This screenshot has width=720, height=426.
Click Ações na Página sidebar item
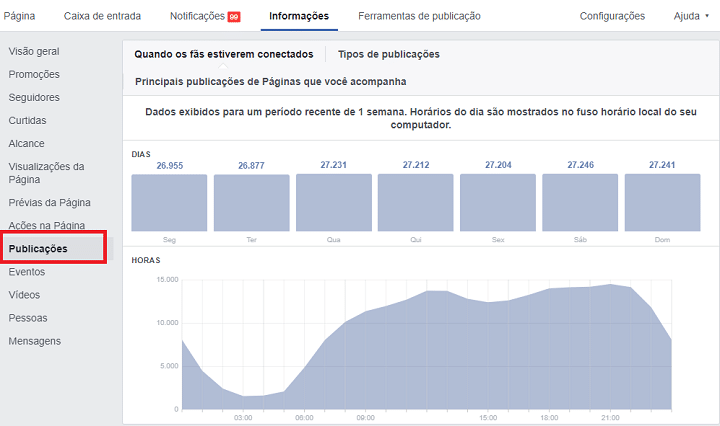tap(46, 226)
